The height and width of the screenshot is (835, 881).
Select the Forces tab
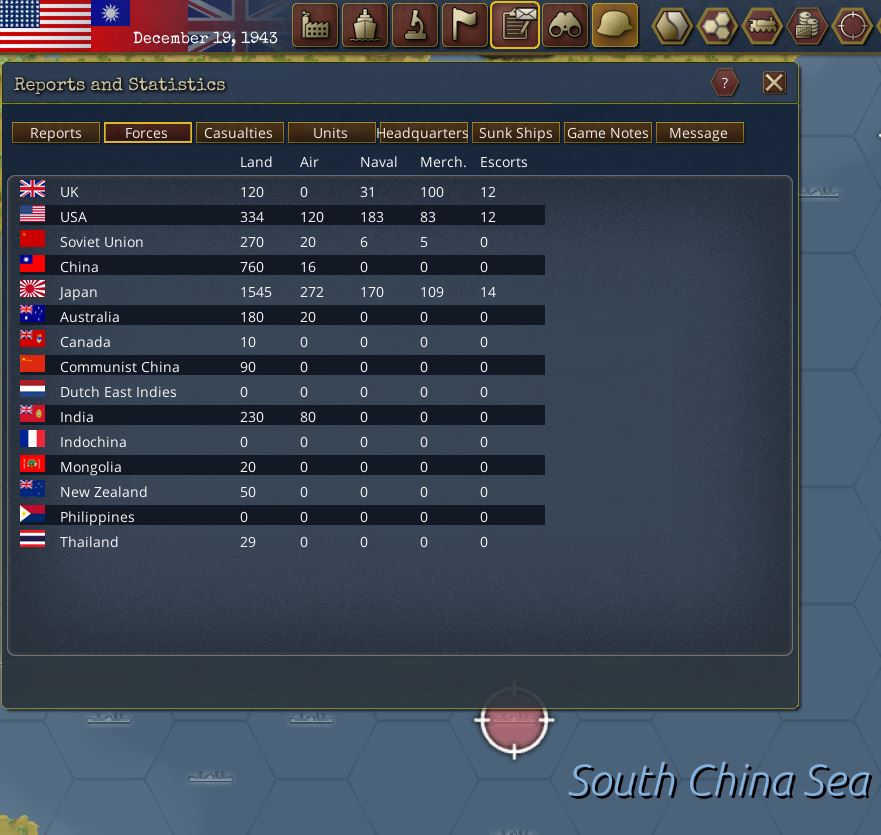148,133
